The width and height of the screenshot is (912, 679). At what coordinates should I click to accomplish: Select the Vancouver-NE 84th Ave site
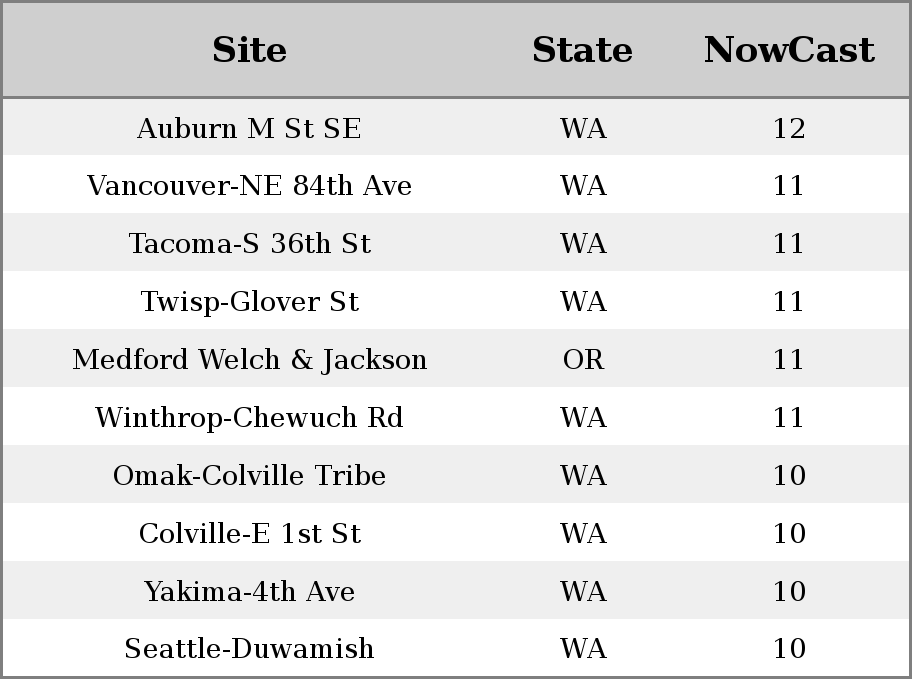249,186
